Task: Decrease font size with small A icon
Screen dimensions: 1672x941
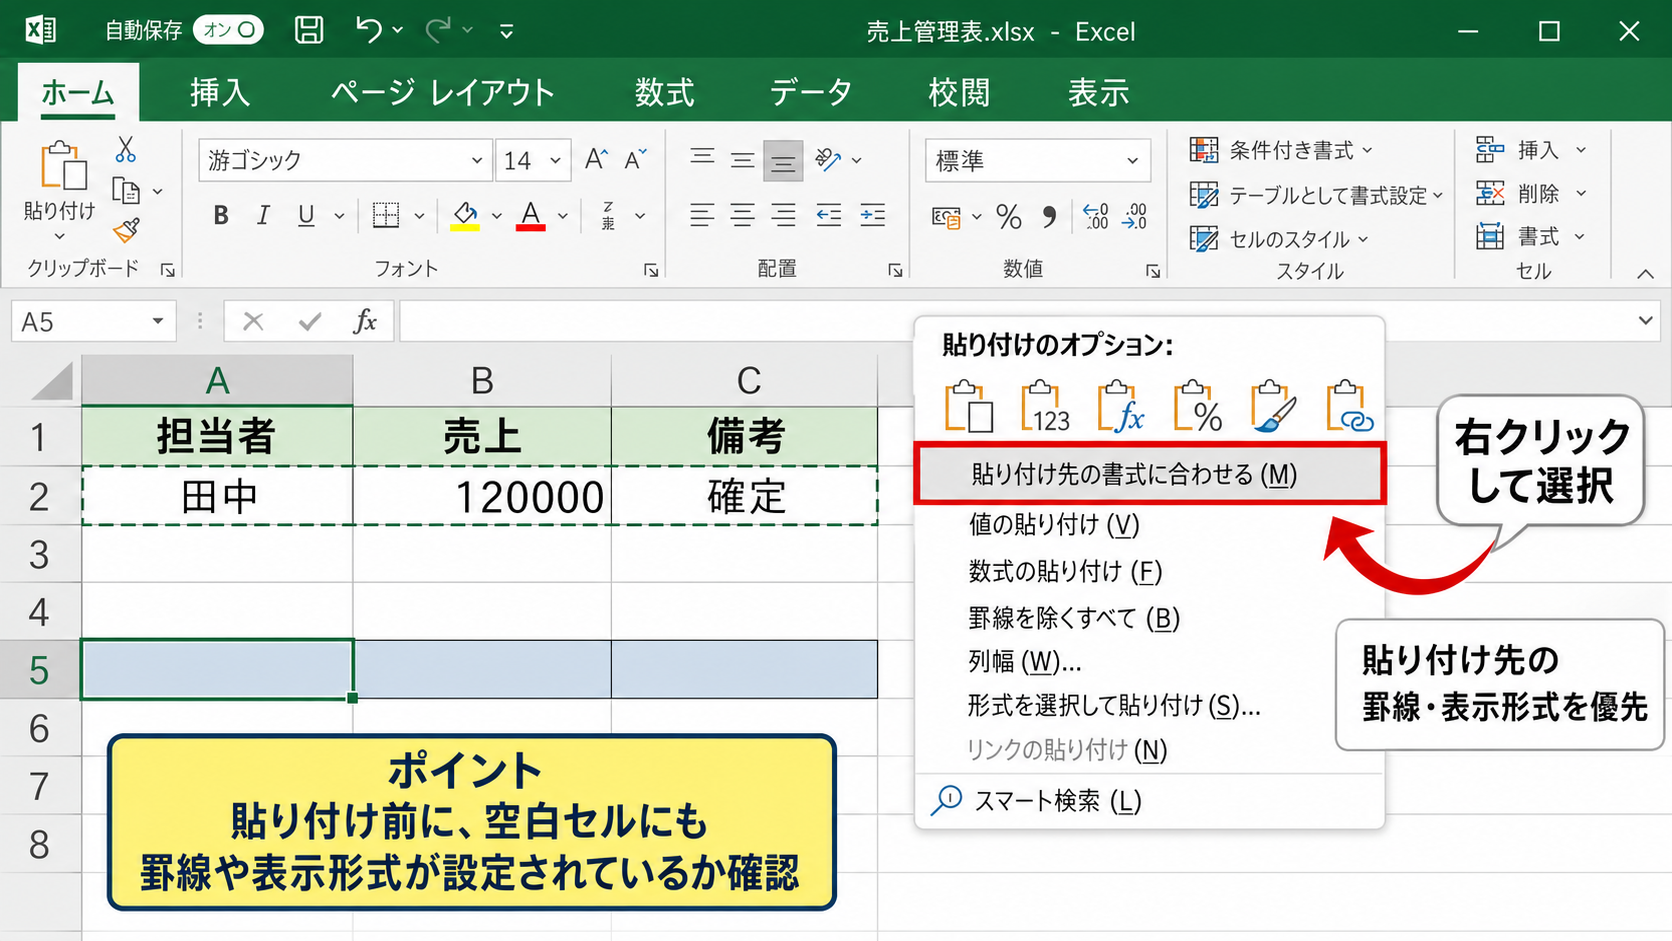Action: [635, 159]
